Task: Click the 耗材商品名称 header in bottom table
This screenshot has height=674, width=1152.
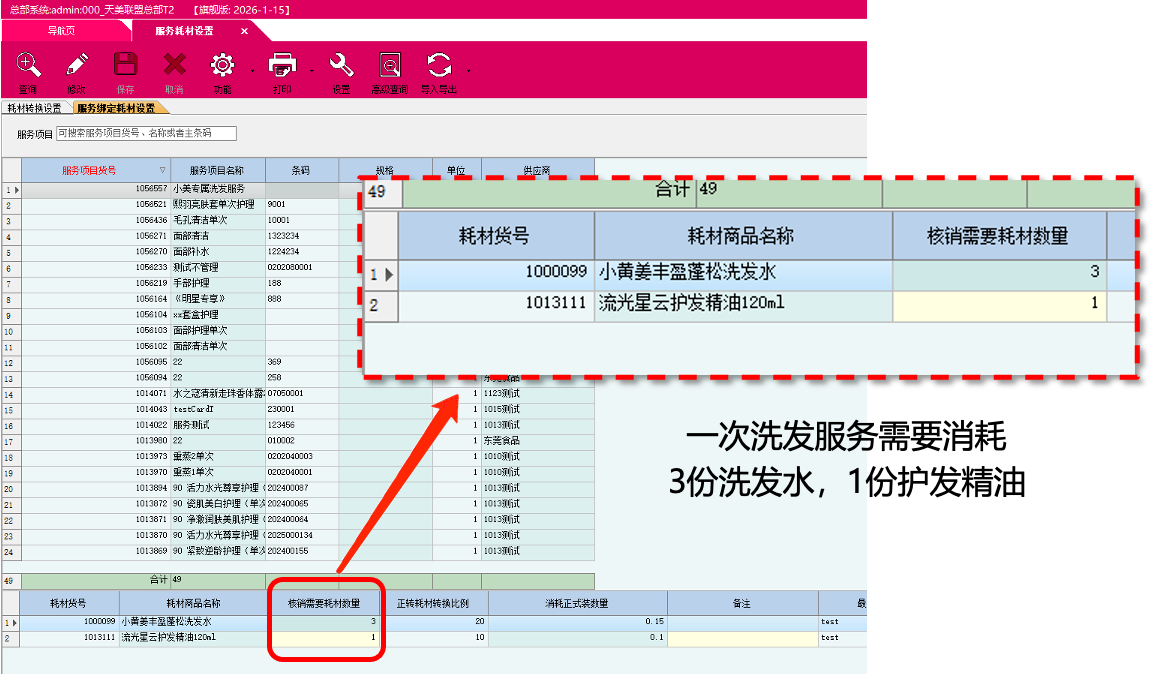Action: click(193, 603)
